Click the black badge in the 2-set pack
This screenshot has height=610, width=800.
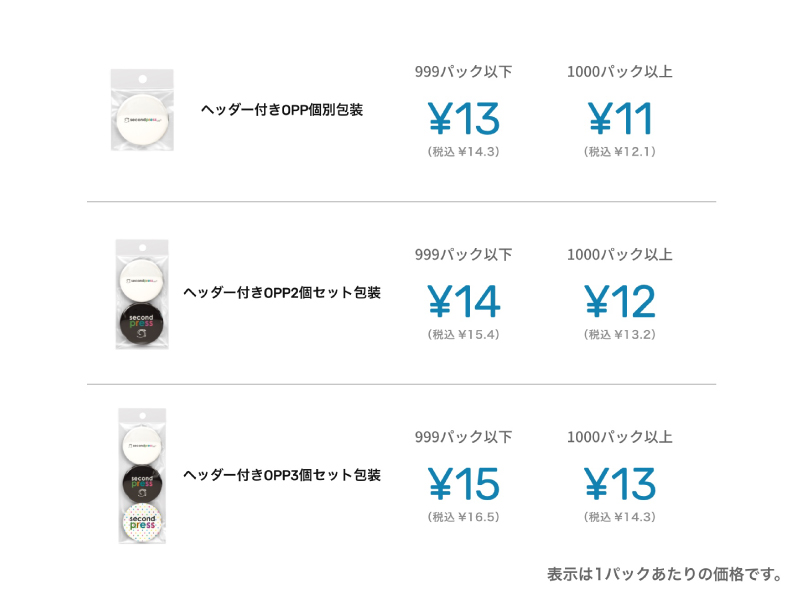click(x=142, y=323)
